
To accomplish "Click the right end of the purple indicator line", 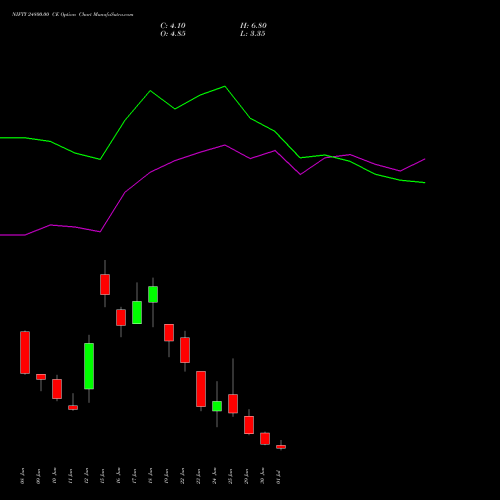I will (425, 159).
